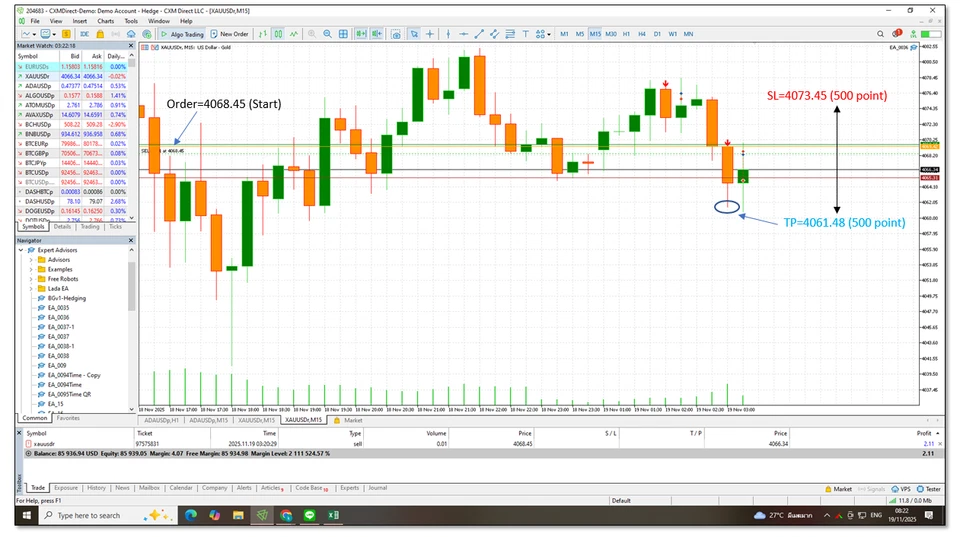
Task: Open Microsoft Edge from the taskbar
Action: (191, 516)
